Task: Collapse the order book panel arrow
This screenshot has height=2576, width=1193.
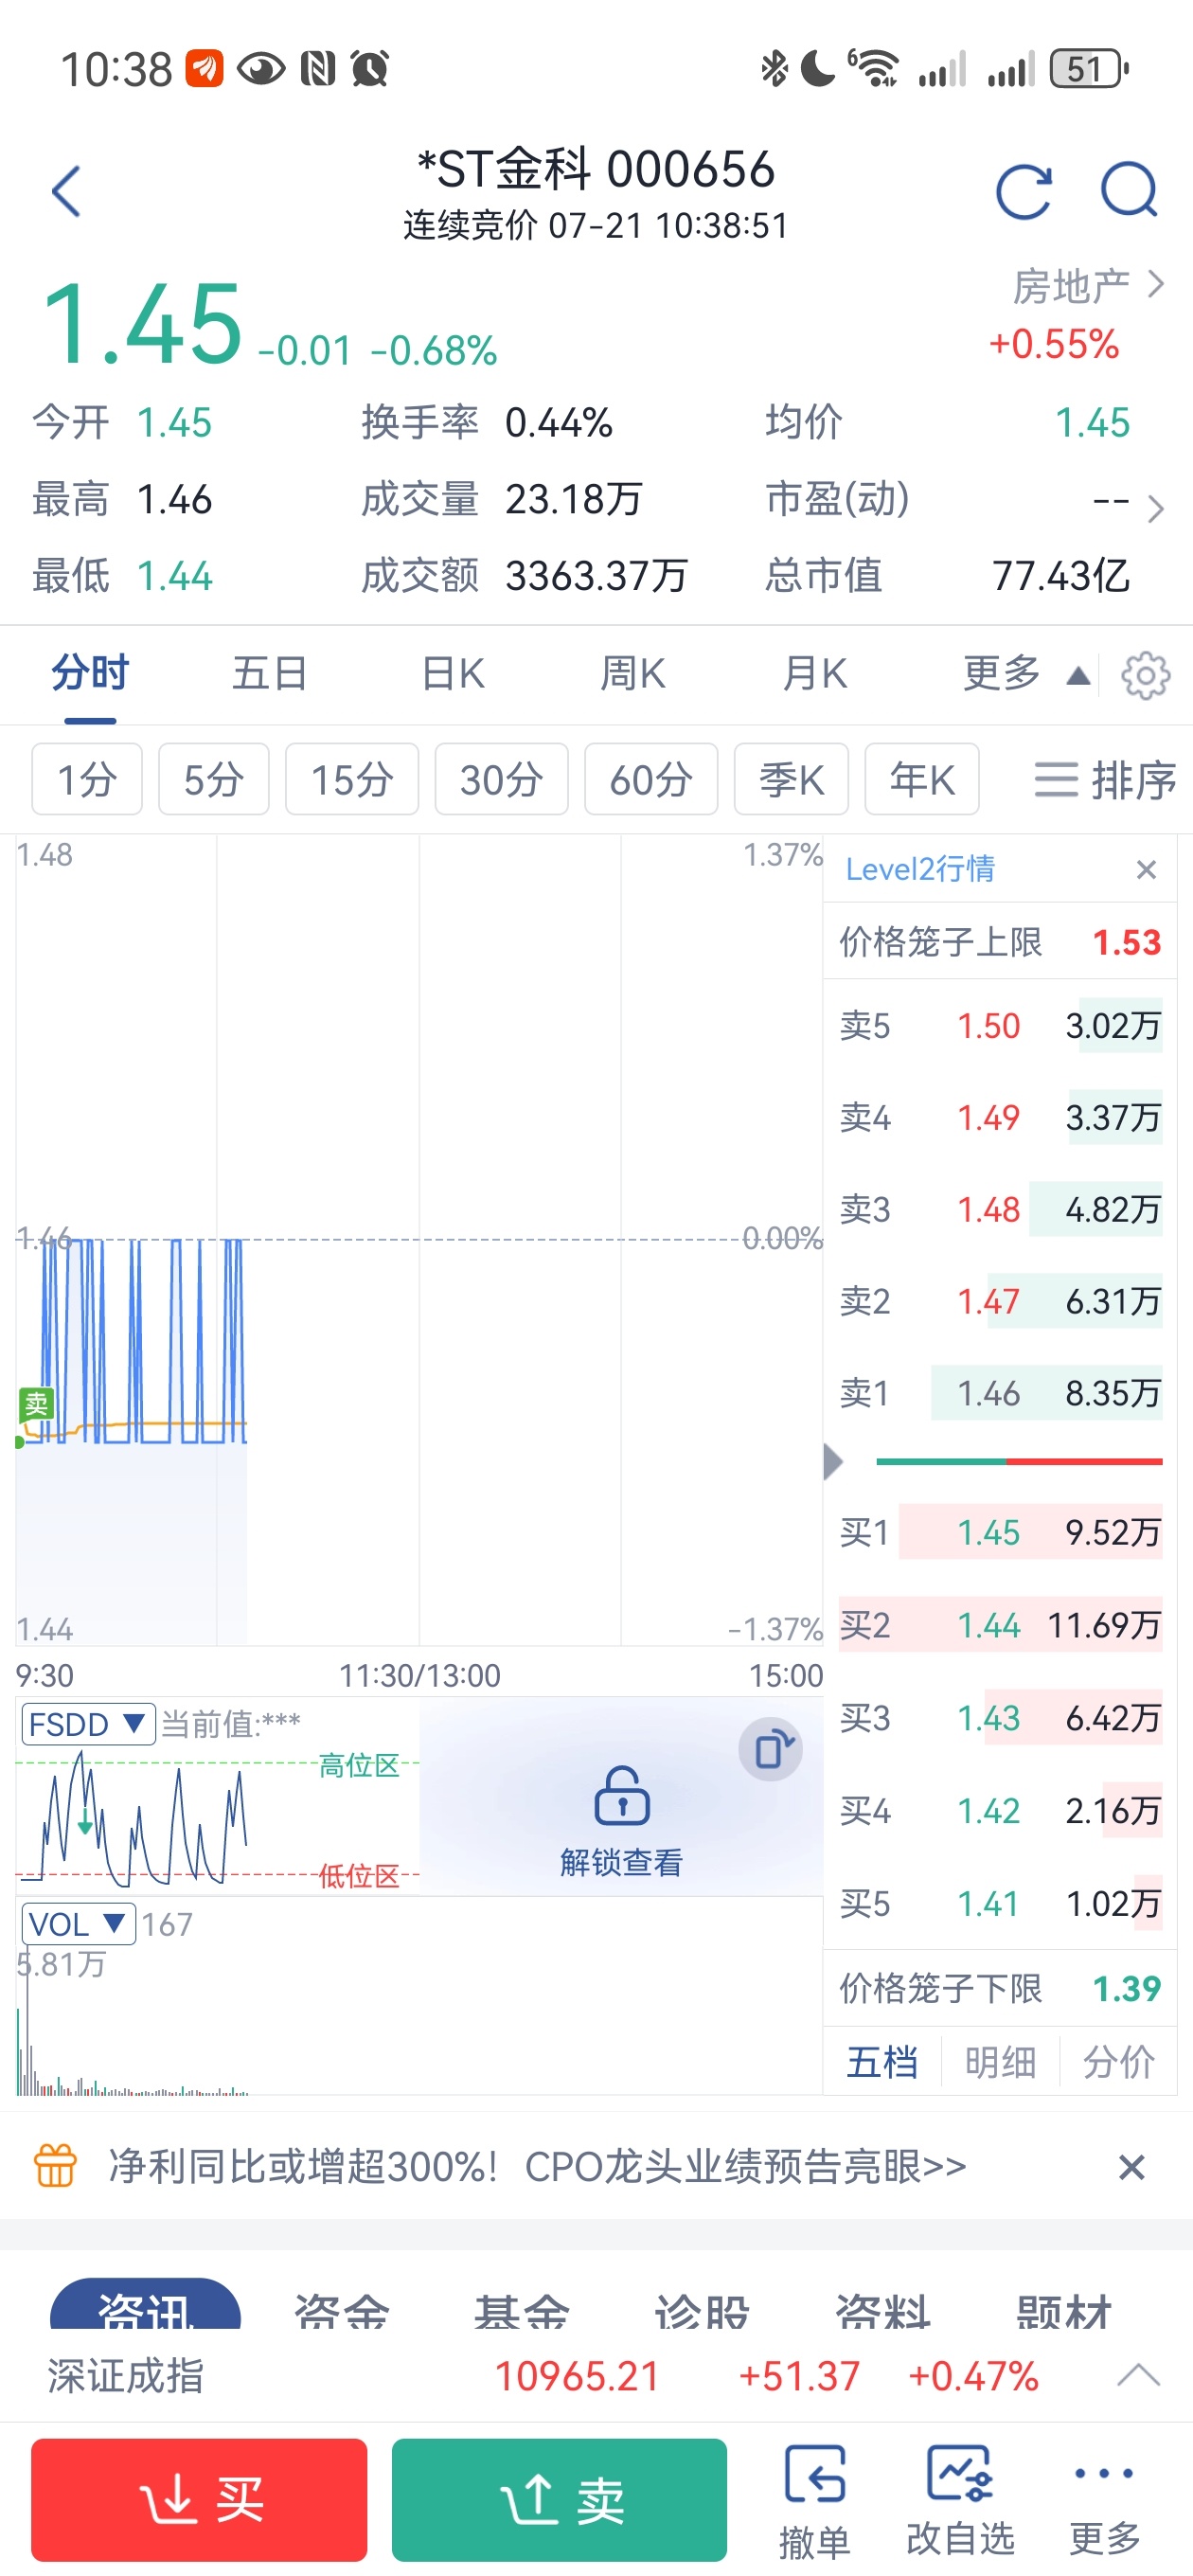Action: [833, 1461]
